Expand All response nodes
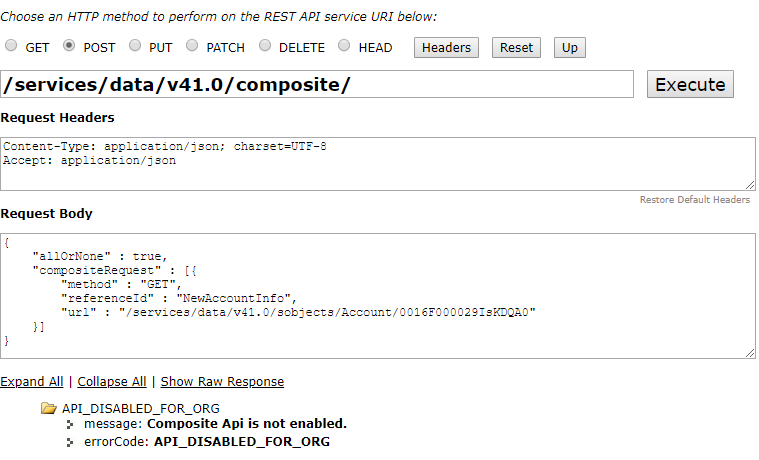Viewport: 759px width, 460px height. [x=32, y=381]
